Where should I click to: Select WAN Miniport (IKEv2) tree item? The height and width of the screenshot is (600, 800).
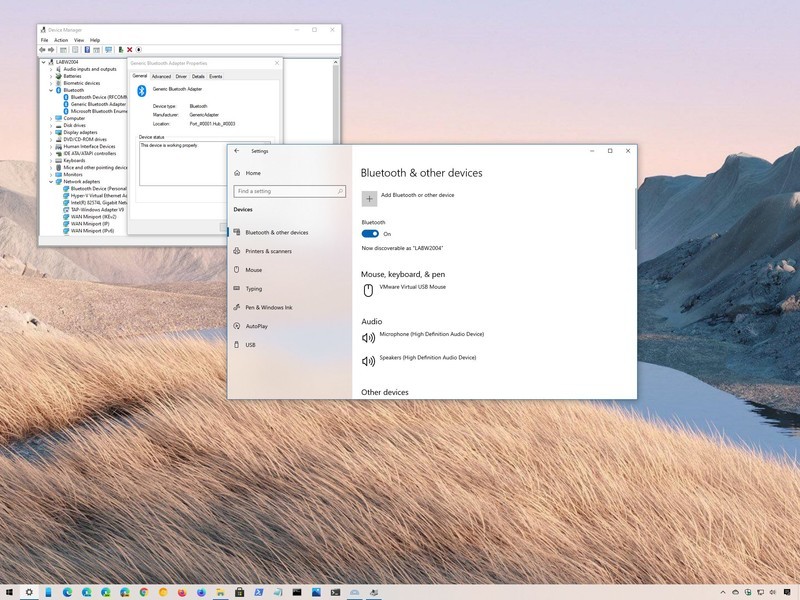93,217
